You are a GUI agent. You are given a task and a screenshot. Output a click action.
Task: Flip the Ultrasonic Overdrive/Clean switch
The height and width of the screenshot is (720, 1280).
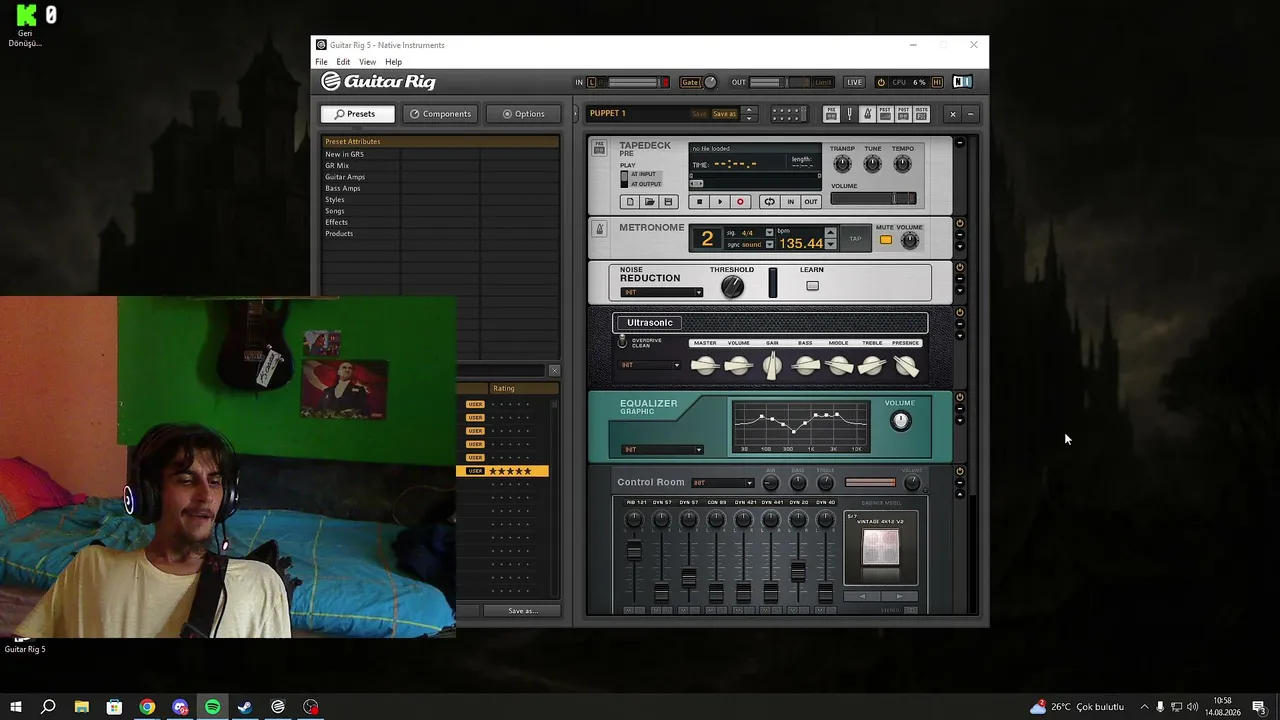click(622, 342)
